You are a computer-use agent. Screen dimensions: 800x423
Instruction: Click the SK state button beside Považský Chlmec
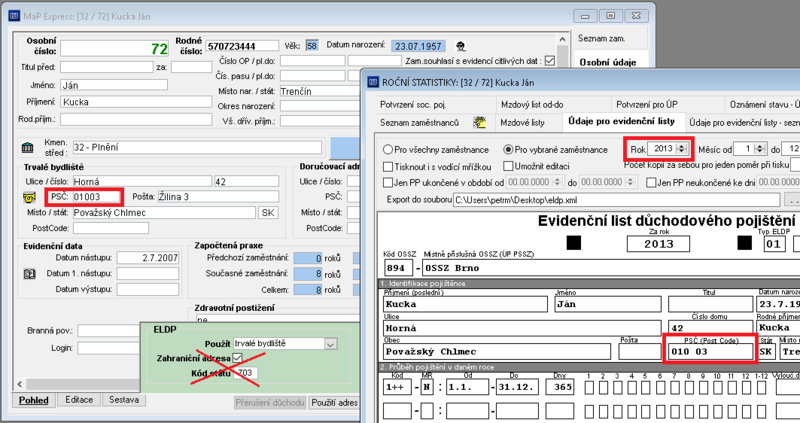[268, 213]
